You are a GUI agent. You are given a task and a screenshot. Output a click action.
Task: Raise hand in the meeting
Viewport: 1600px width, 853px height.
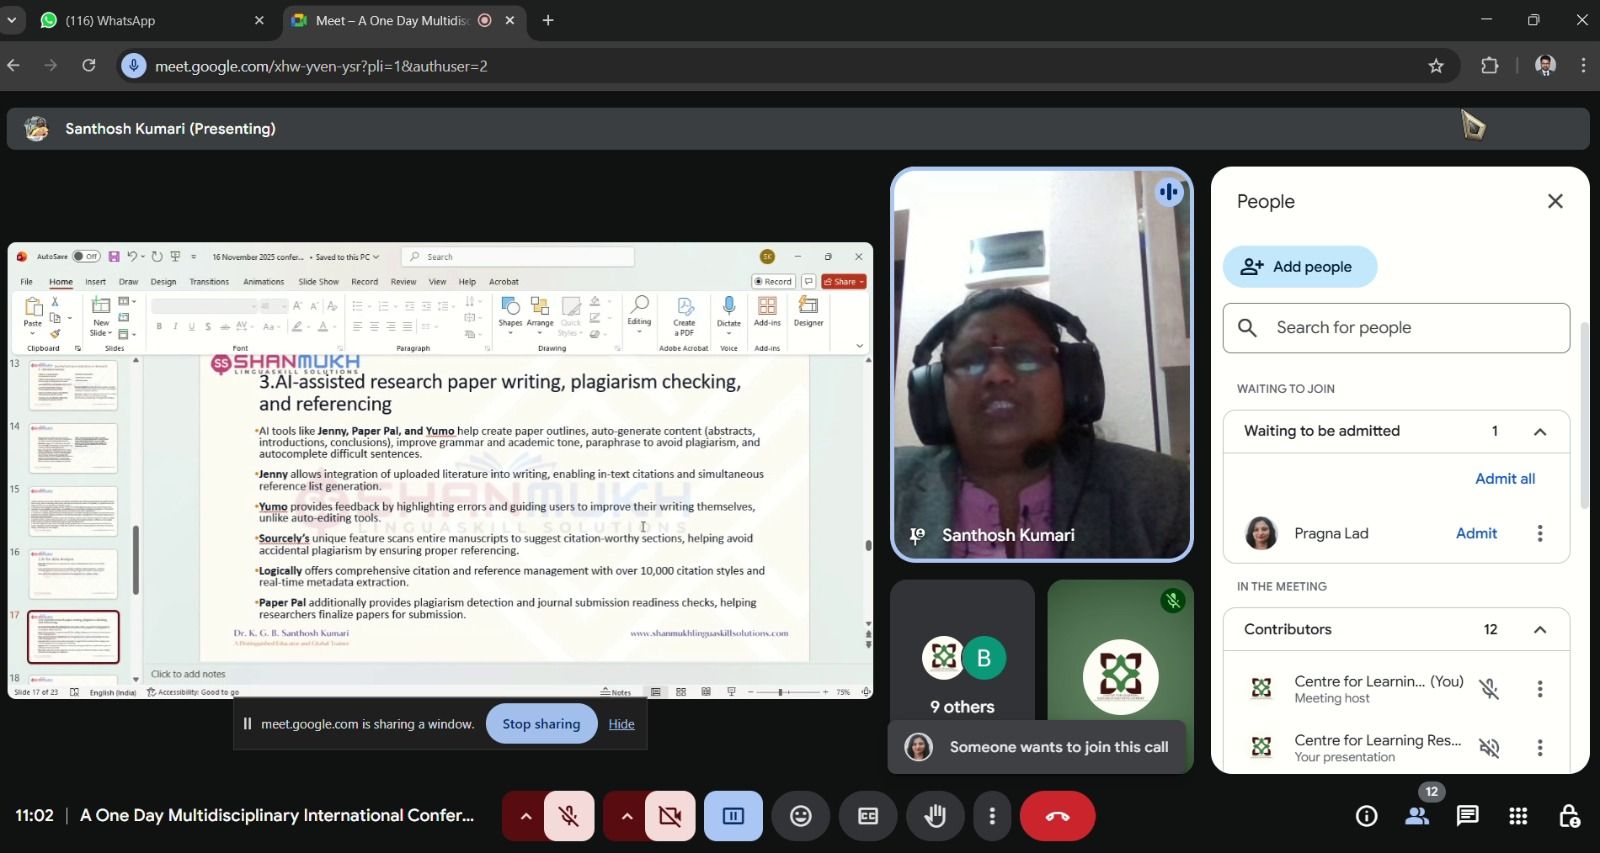click(935, 816)
